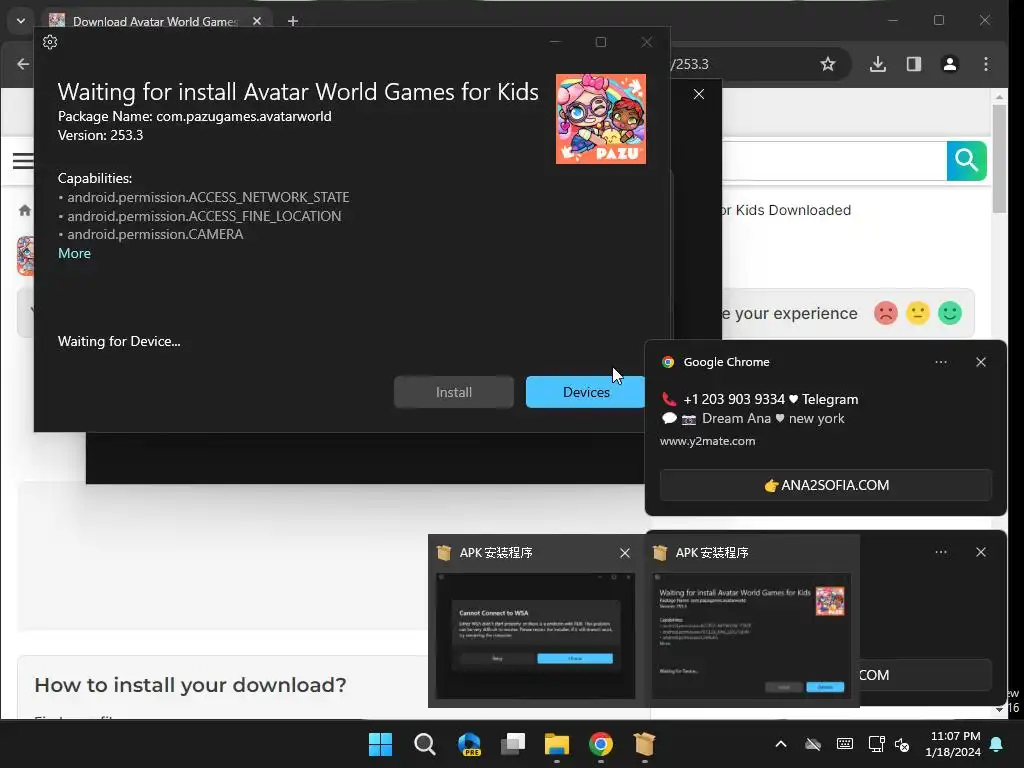The height and width of the screenshot is (768, 1024).
Task: Click the Version: 253.3 text
Action: [x=101, y=135]
